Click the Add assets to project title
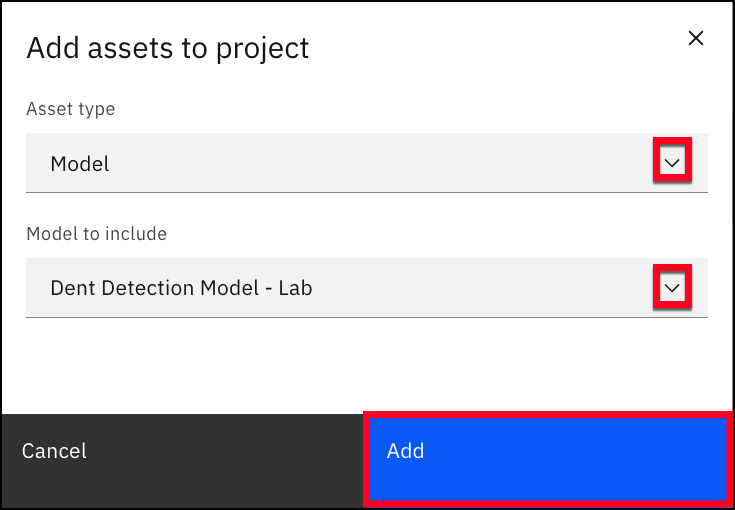735x510 pixels. click(x=168, y=48)
